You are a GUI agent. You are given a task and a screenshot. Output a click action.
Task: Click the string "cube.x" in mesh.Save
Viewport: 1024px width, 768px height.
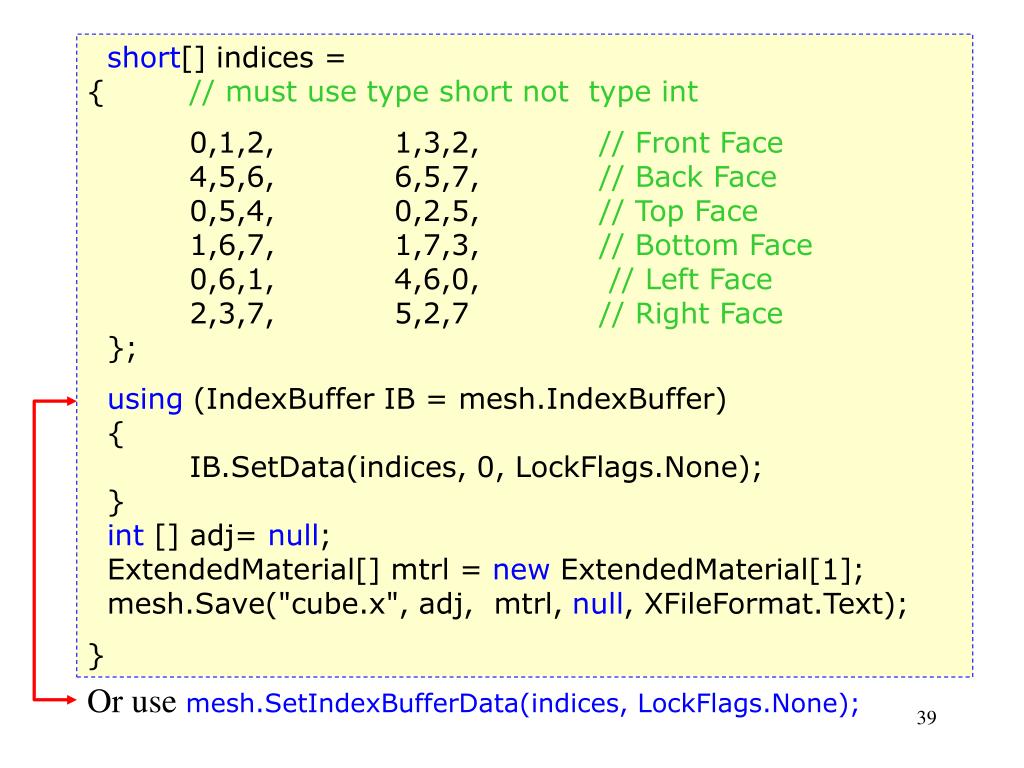[x=339, y=603]
